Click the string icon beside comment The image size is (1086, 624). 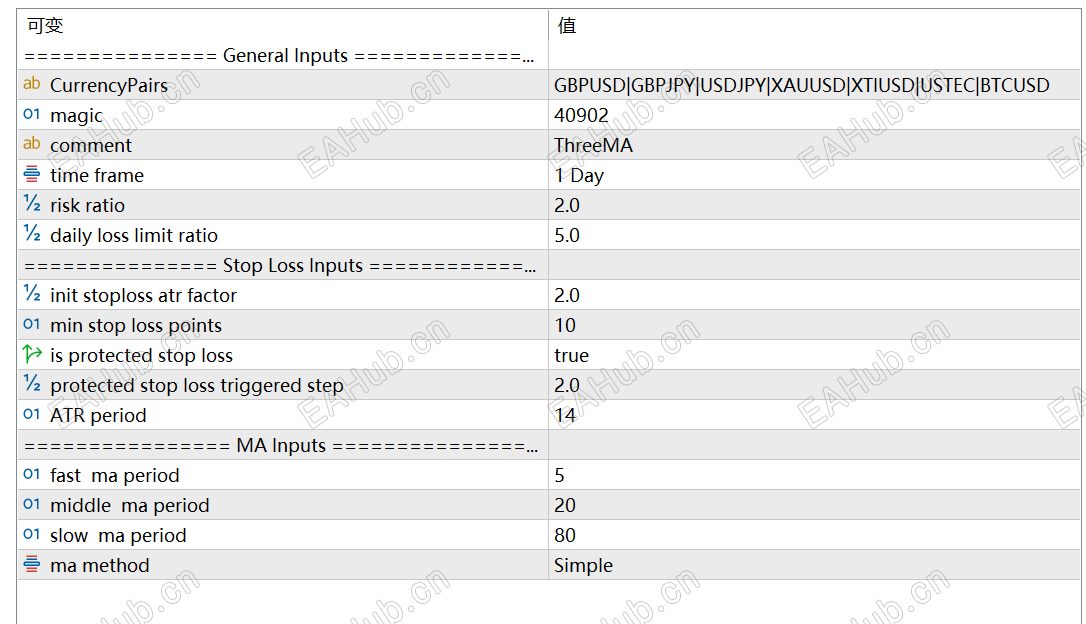(x=32, y=145)
